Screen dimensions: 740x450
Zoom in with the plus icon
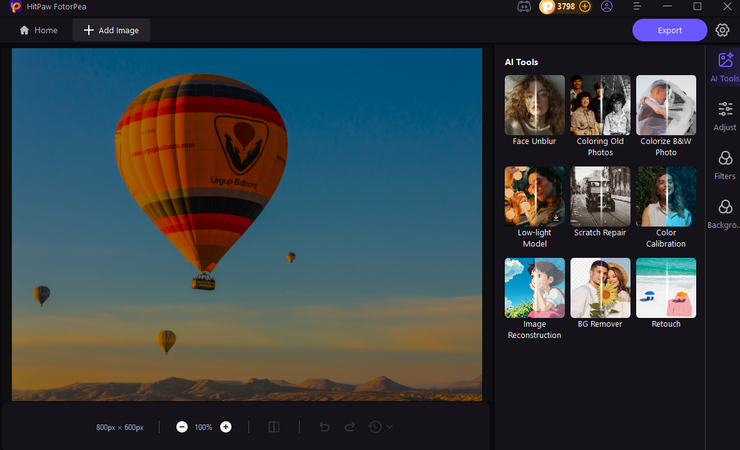point(226,427)
